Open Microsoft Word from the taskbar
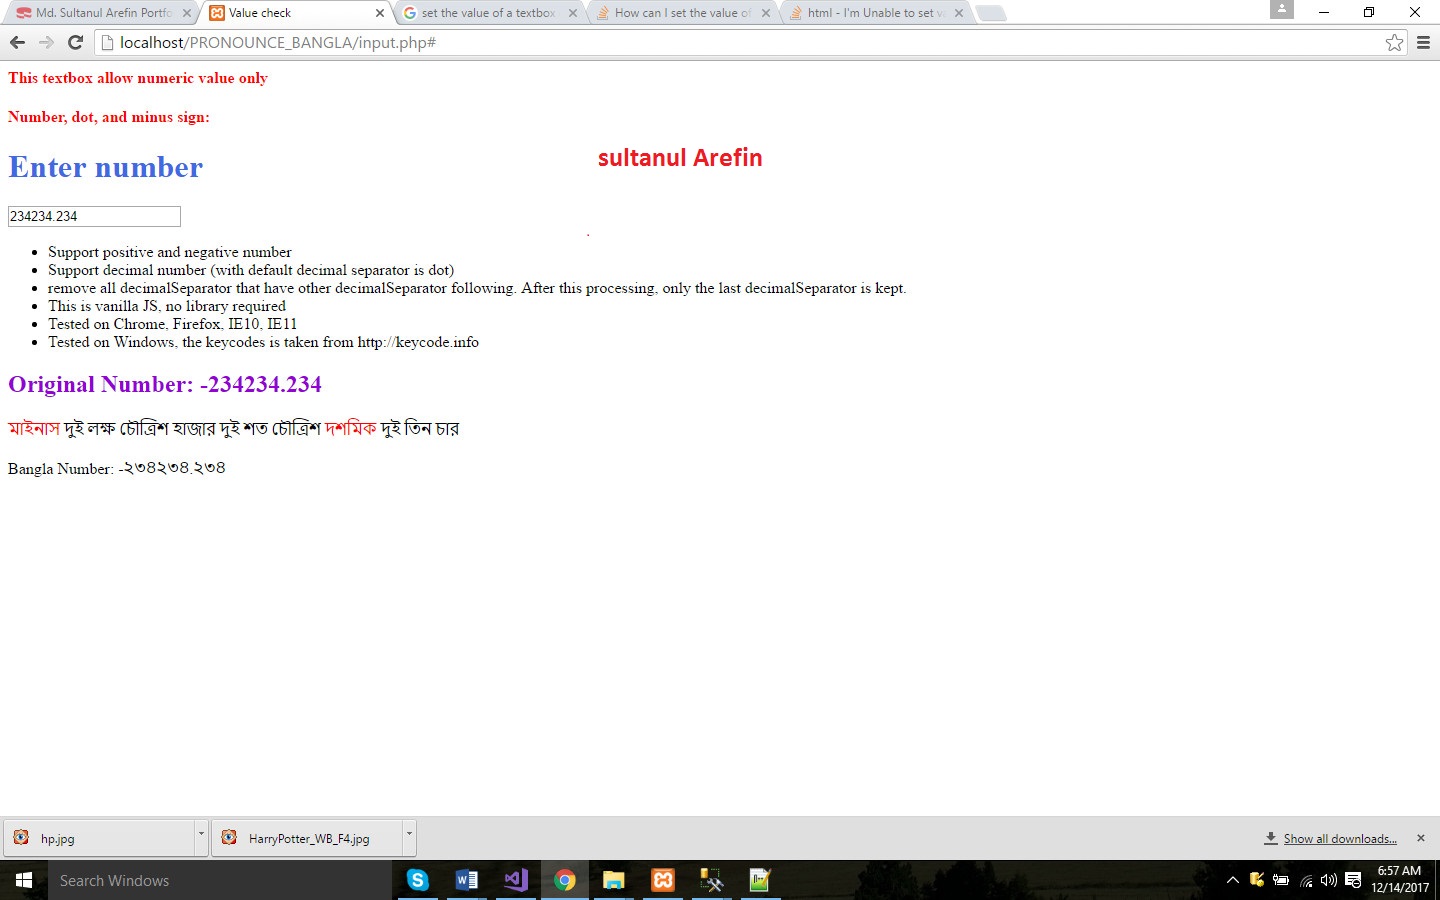The height and width of the screenshot is (900, 1440). 467,880
